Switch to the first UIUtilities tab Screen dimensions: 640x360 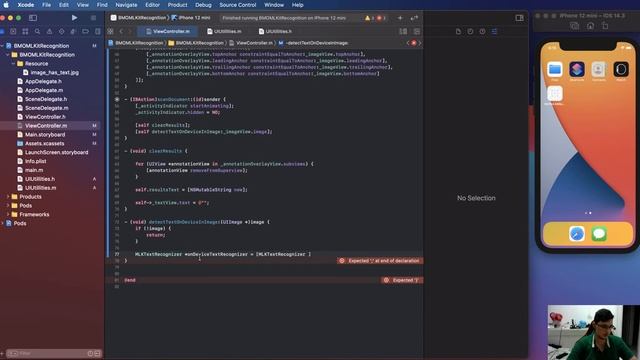[x=224, y=31]
